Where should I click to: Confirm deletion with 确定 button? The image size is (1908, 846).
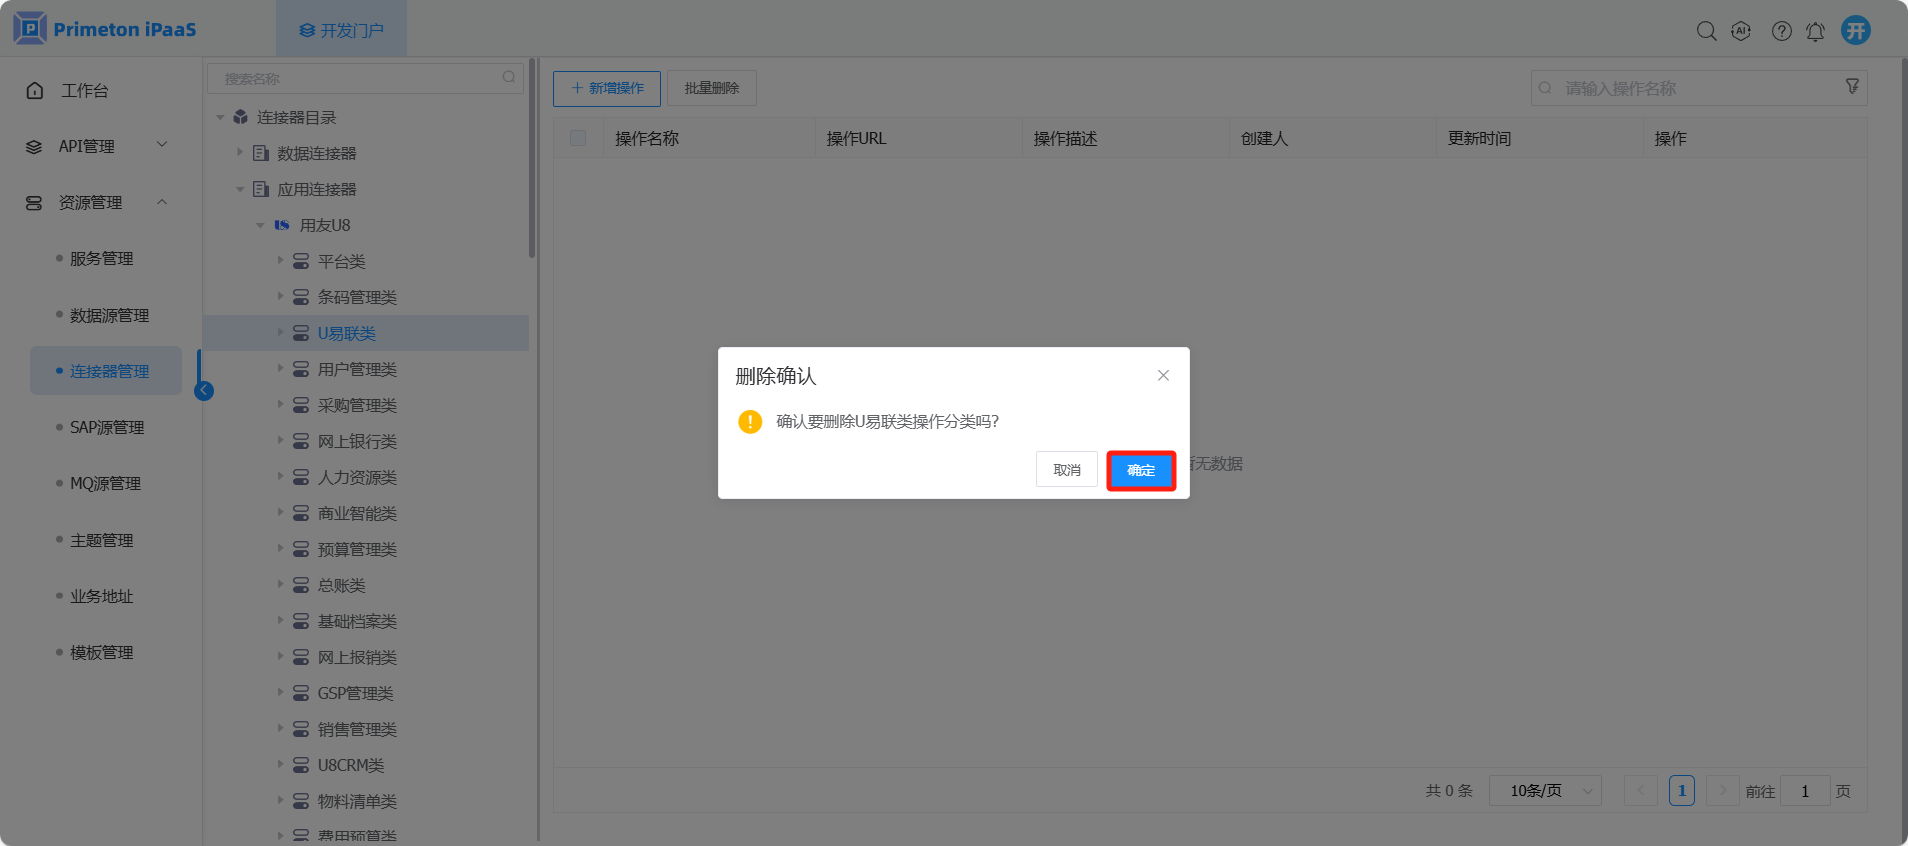(1140, 470)
